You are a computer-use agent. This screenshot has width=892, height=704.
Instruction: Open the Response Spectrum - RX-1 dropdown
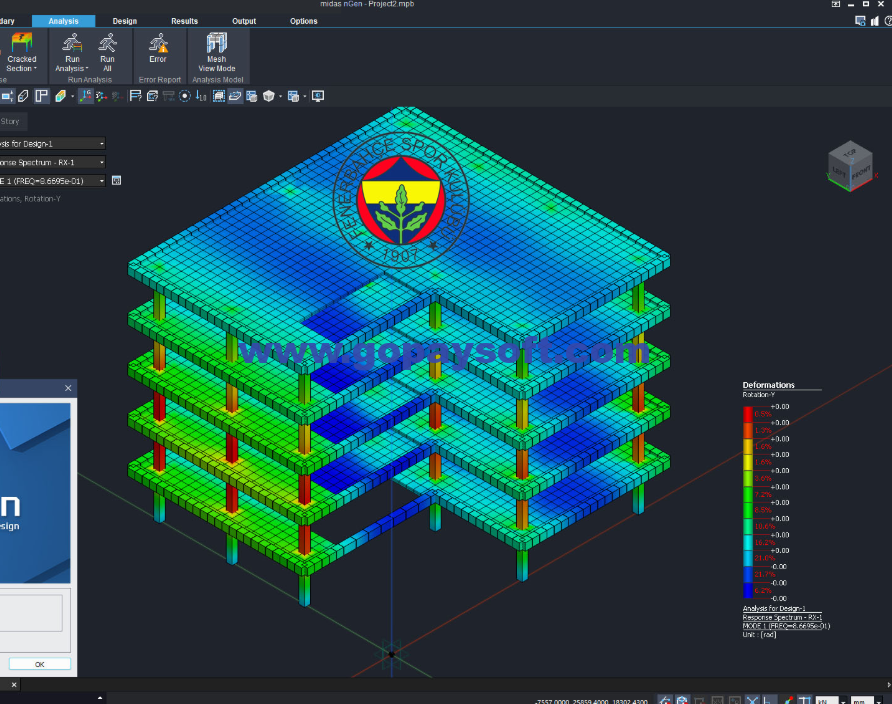(52, 163)
